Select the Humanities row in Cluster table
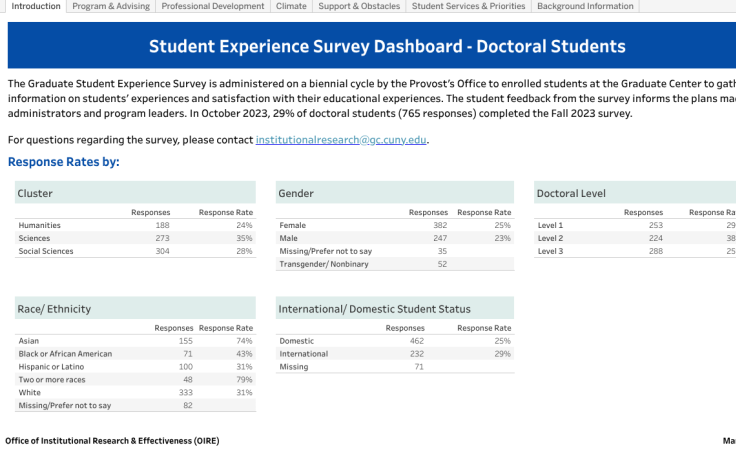 40,225
